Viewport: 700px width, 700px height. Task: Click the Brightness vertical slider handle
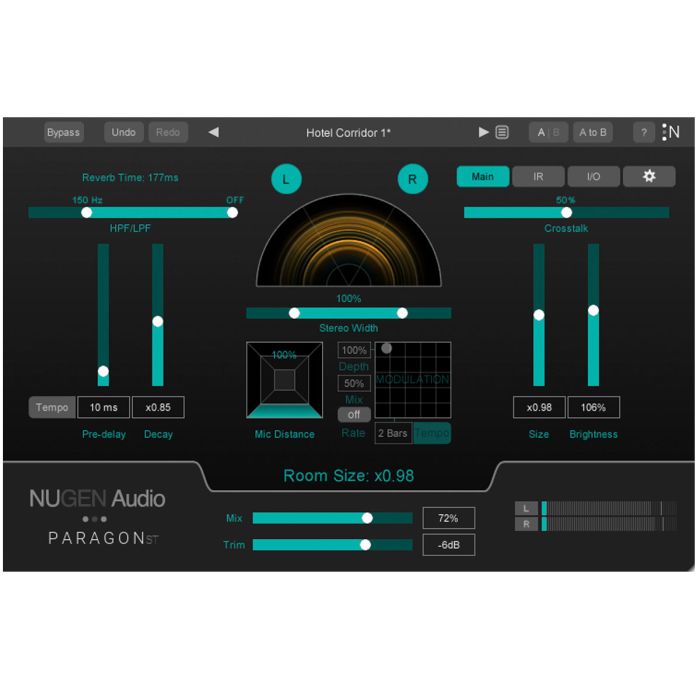coord(593,310)
